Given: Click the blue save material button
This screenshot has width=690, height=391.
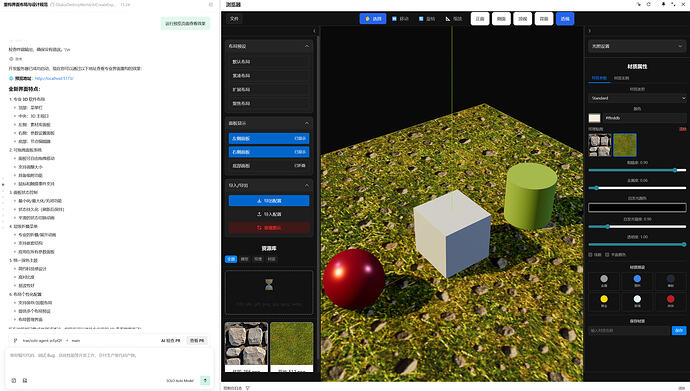Looking at the screenshot, I should click(x=679, y=331).
